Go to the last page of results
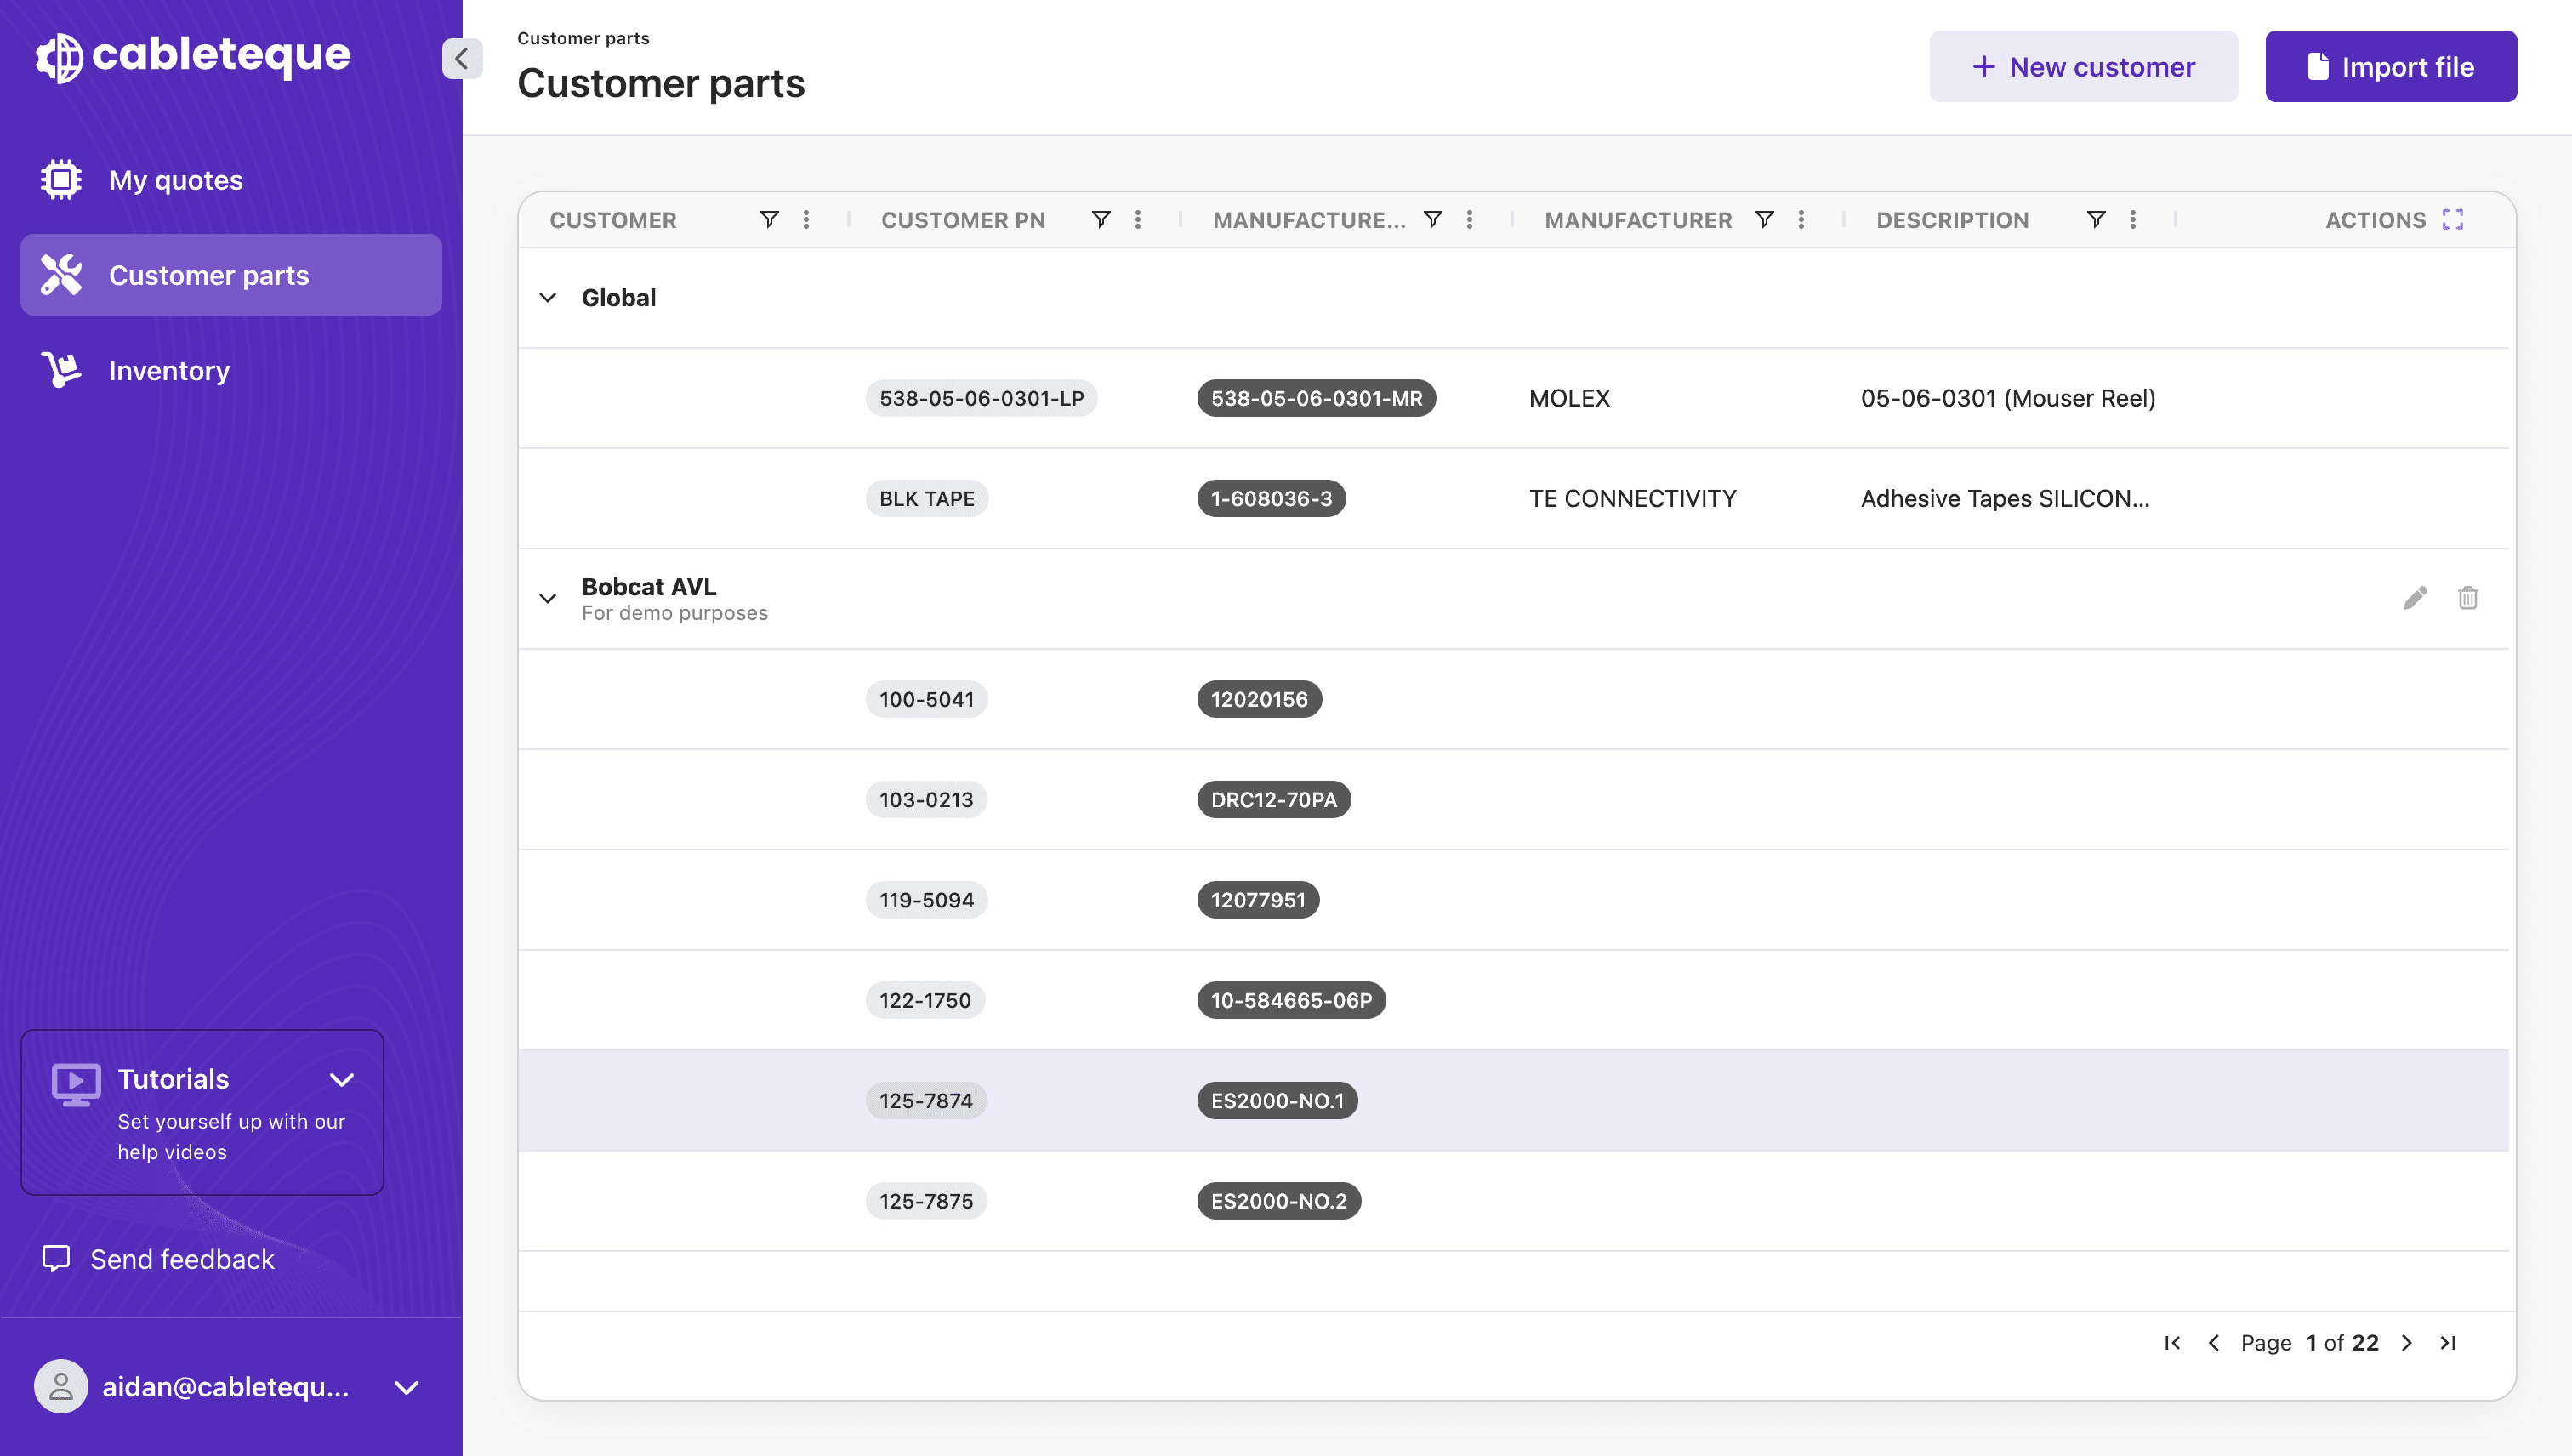The image size is (2572, 1456). point(2448,1343)
